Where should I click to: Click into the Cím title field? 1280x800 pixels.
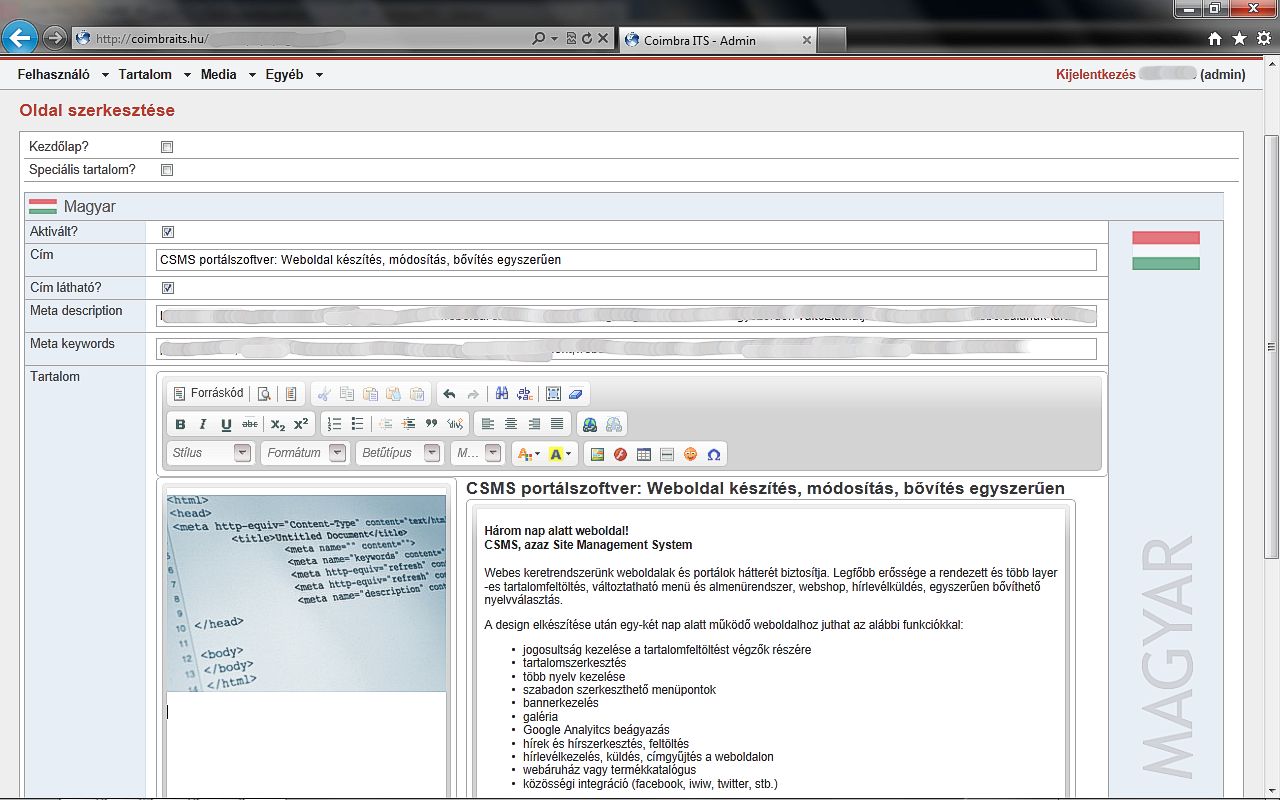click(x=627, y=259)
